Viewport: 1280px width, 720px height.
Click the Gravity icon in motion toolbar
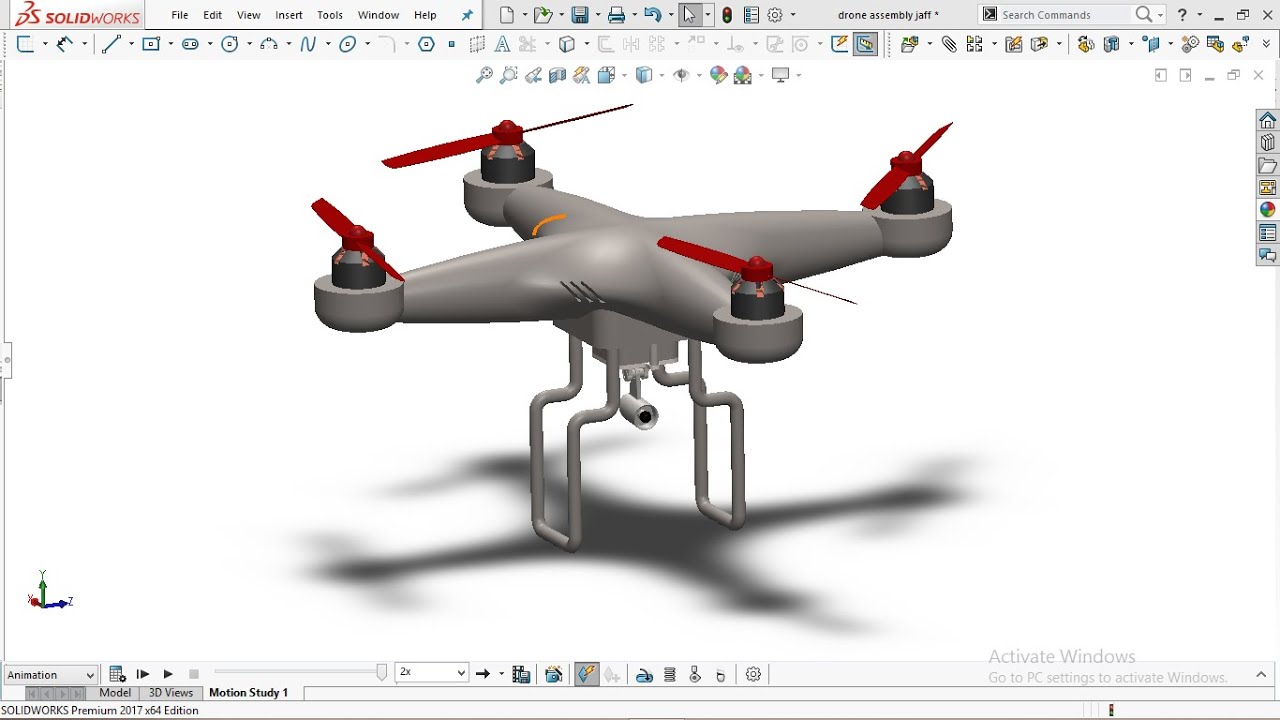pyautogui.click(x=720, y=675)
